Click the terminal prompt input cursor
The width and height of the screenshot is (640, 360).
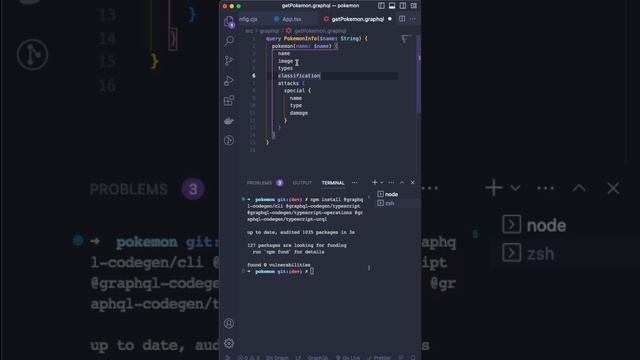click(312, 271)
